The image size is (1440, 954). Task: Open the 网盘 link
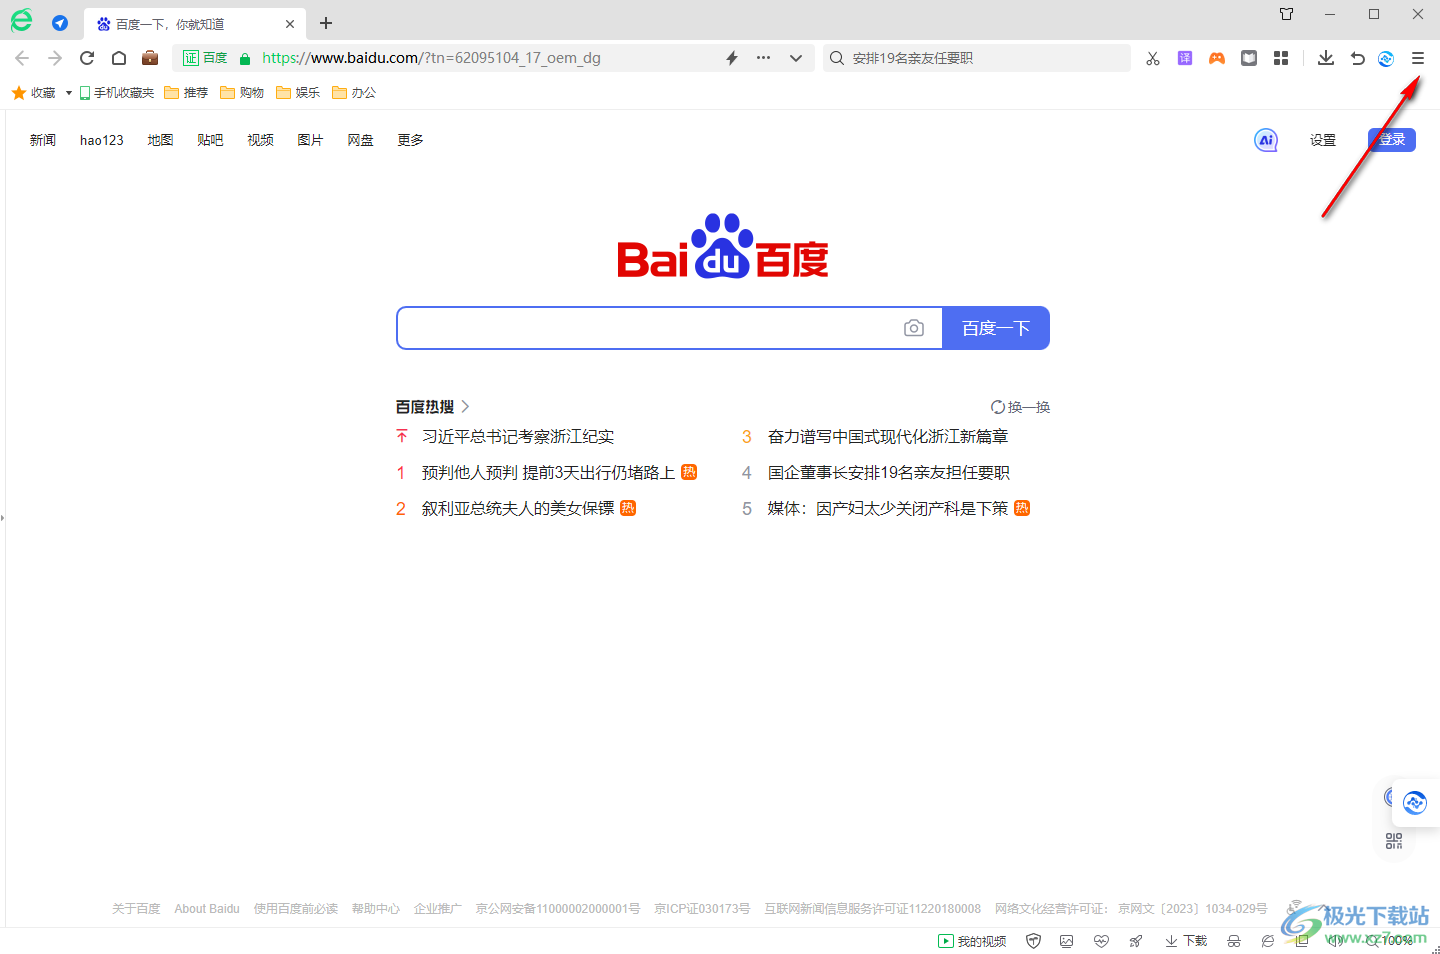point(360,140)
